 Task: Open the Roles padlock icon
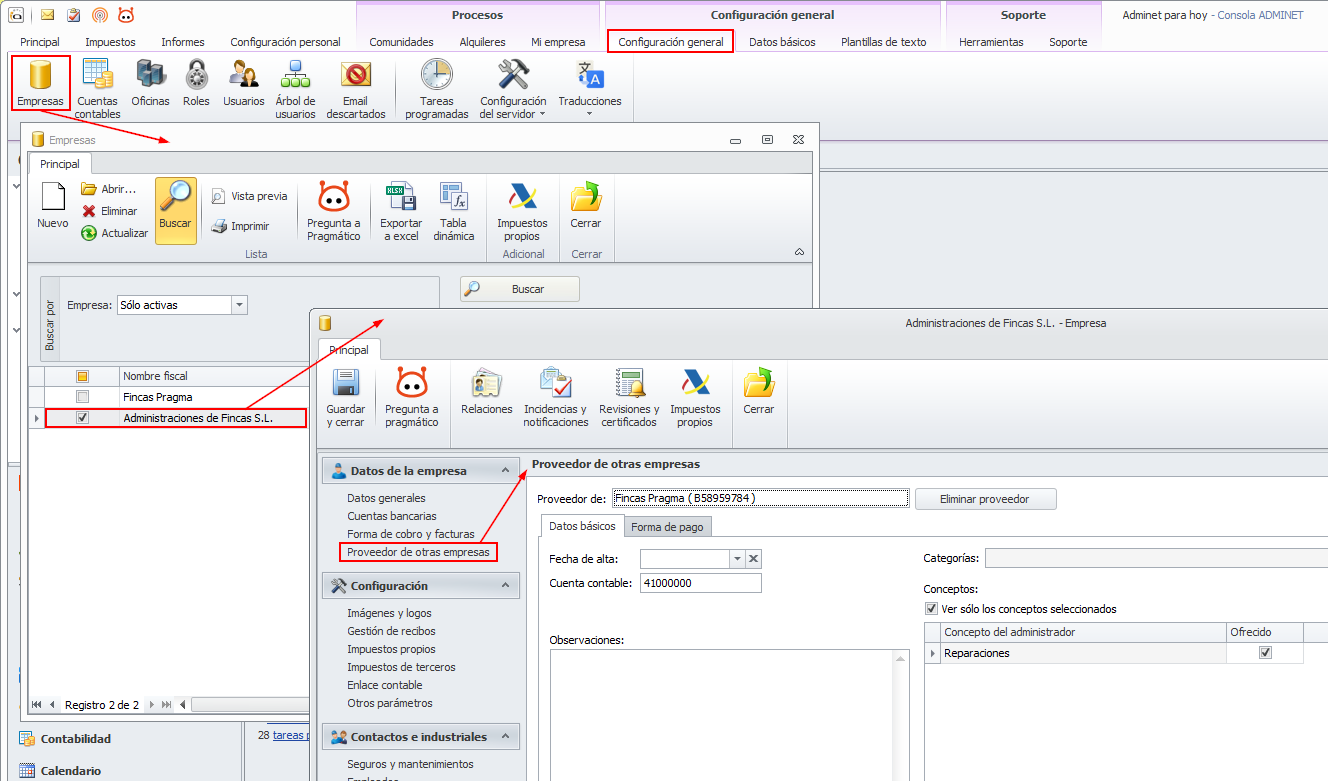coord(196,84)
